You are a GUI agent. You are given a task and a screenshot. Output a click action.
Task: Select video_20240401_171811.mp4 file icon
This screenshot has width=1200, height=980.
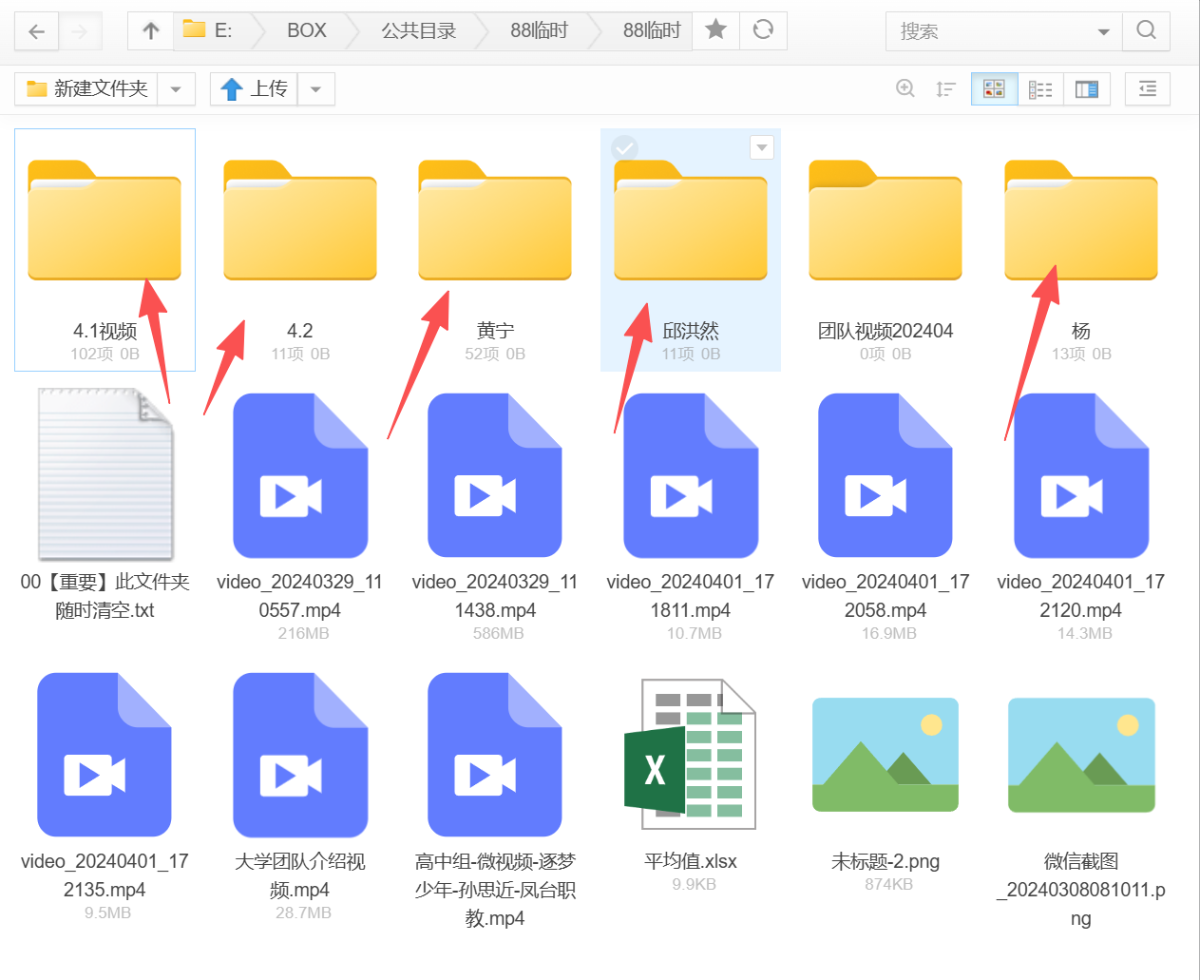coord(691,475)
